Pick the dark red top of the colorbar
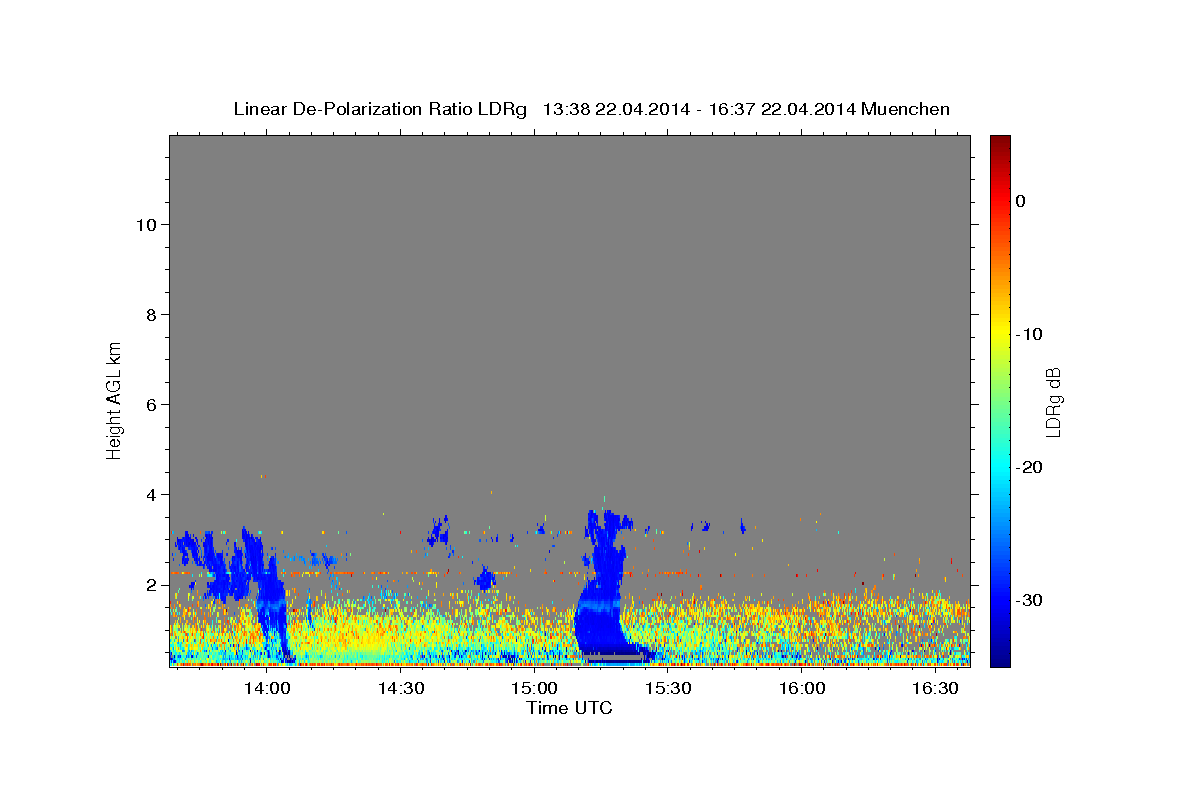 pos(1000,142)
